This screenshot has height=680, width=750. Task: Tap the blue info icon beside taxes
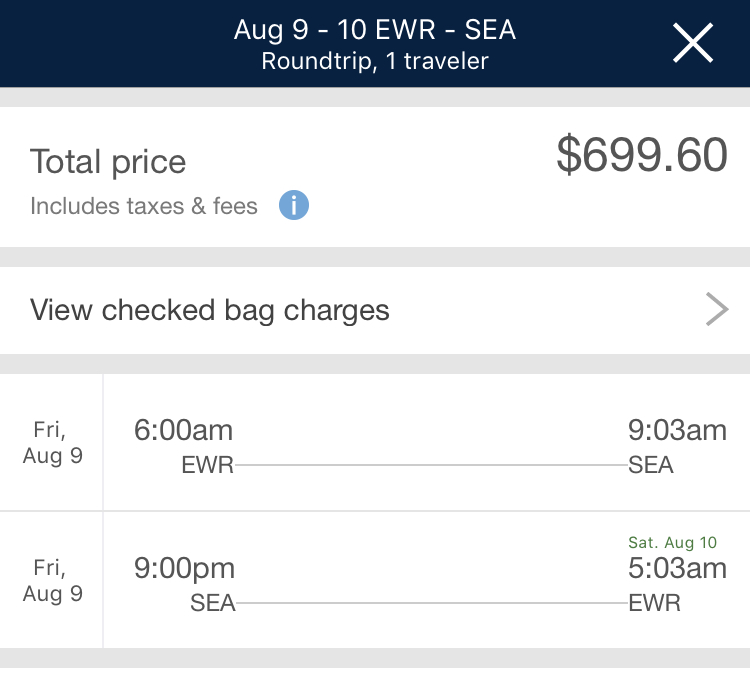[293, 206]
